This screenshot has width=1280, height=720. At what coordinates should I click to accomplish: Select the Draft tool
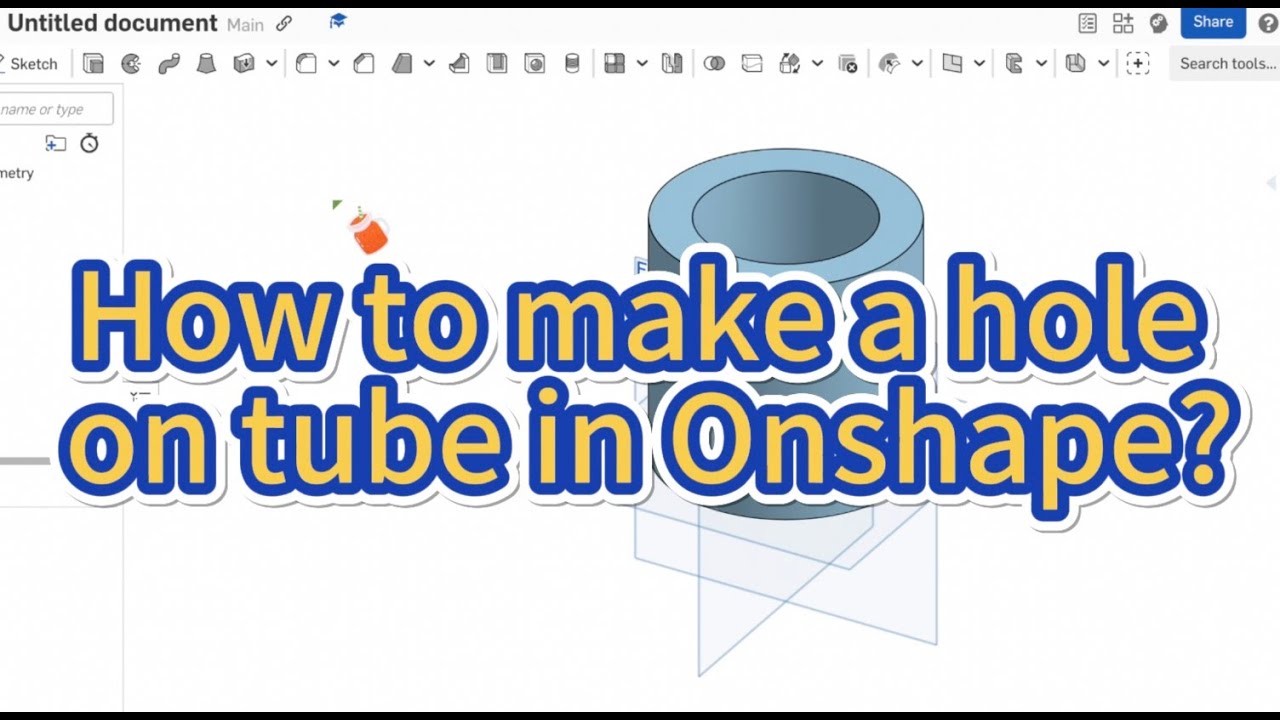pyautogui.click(x=402, y=64)
